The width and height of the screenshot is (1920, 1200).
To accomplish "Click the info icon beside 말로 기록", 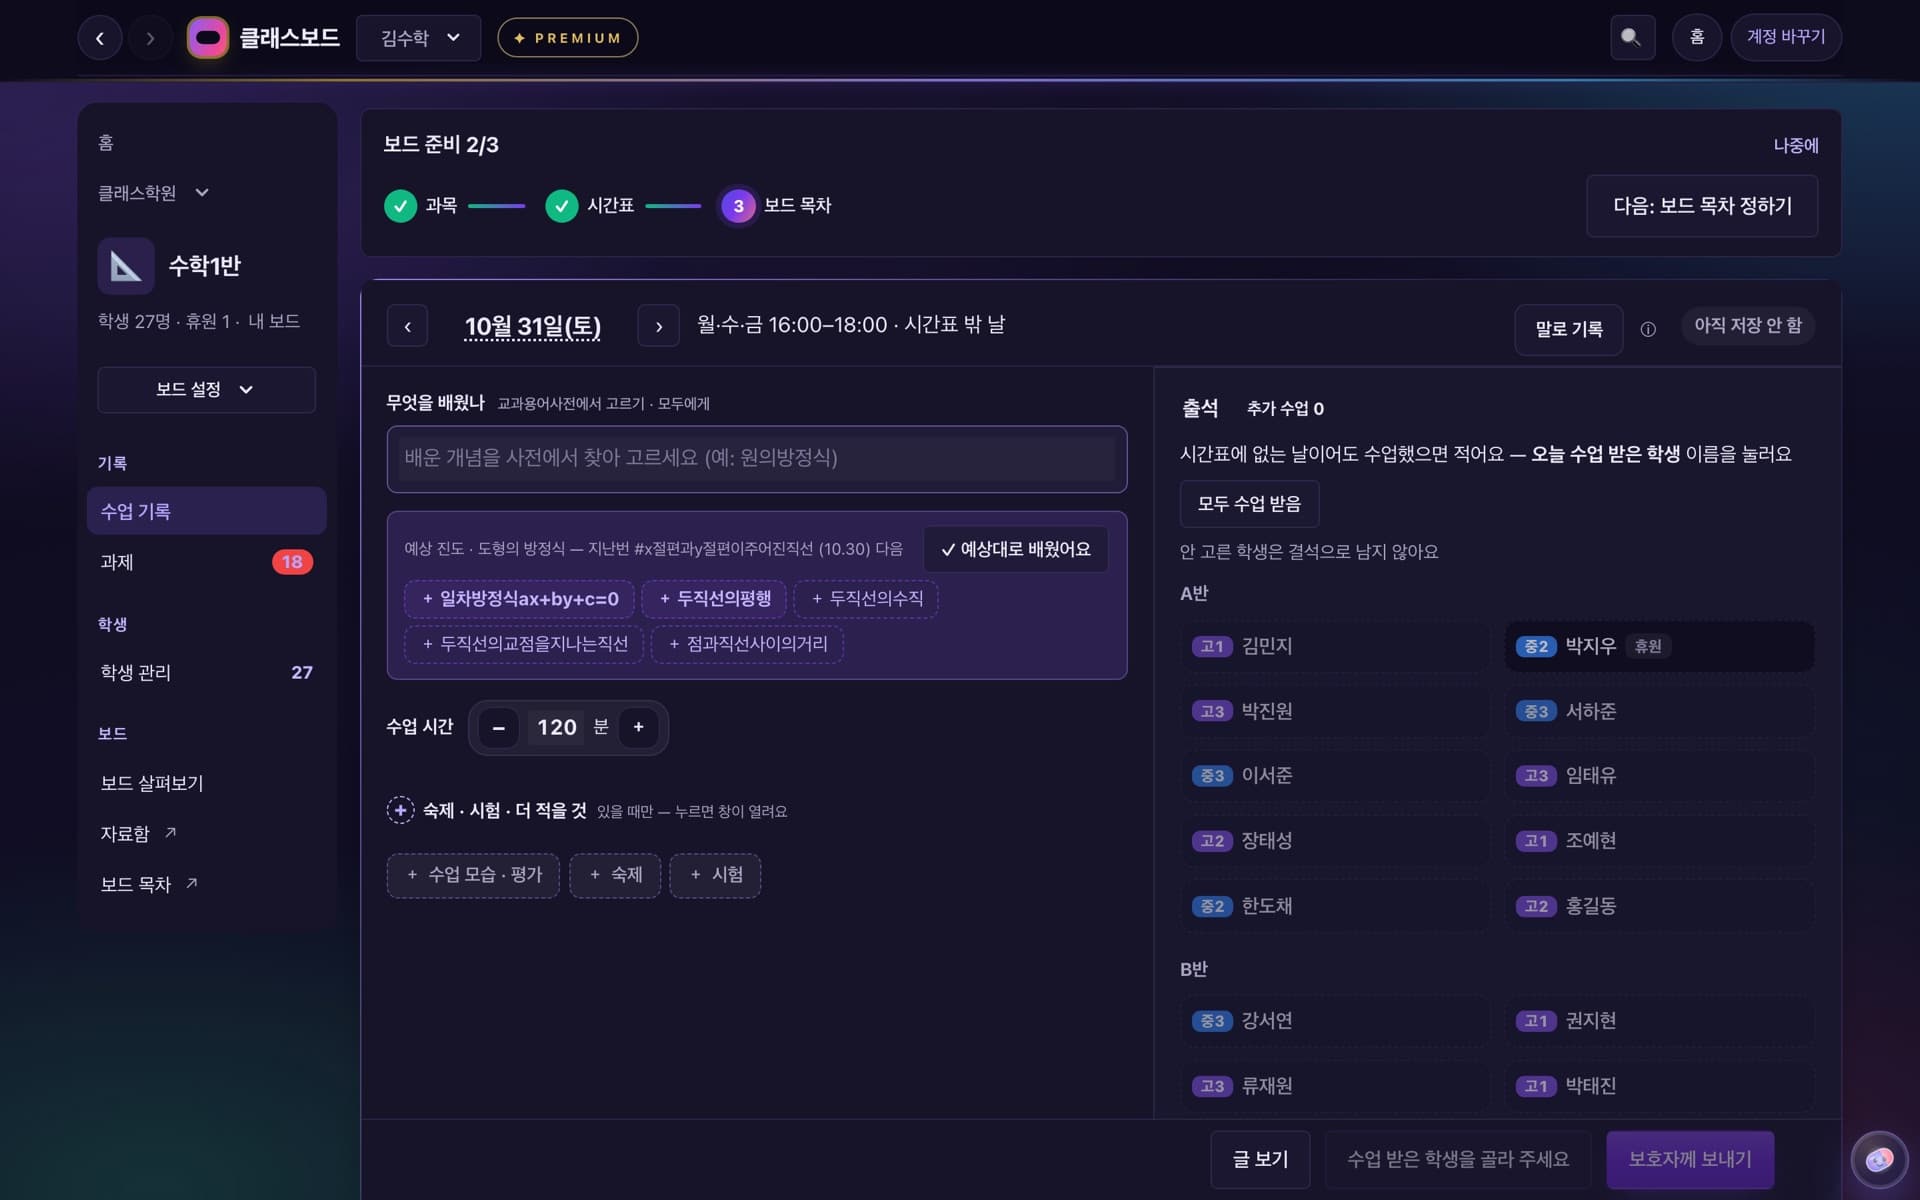I will click(1648, 329).
